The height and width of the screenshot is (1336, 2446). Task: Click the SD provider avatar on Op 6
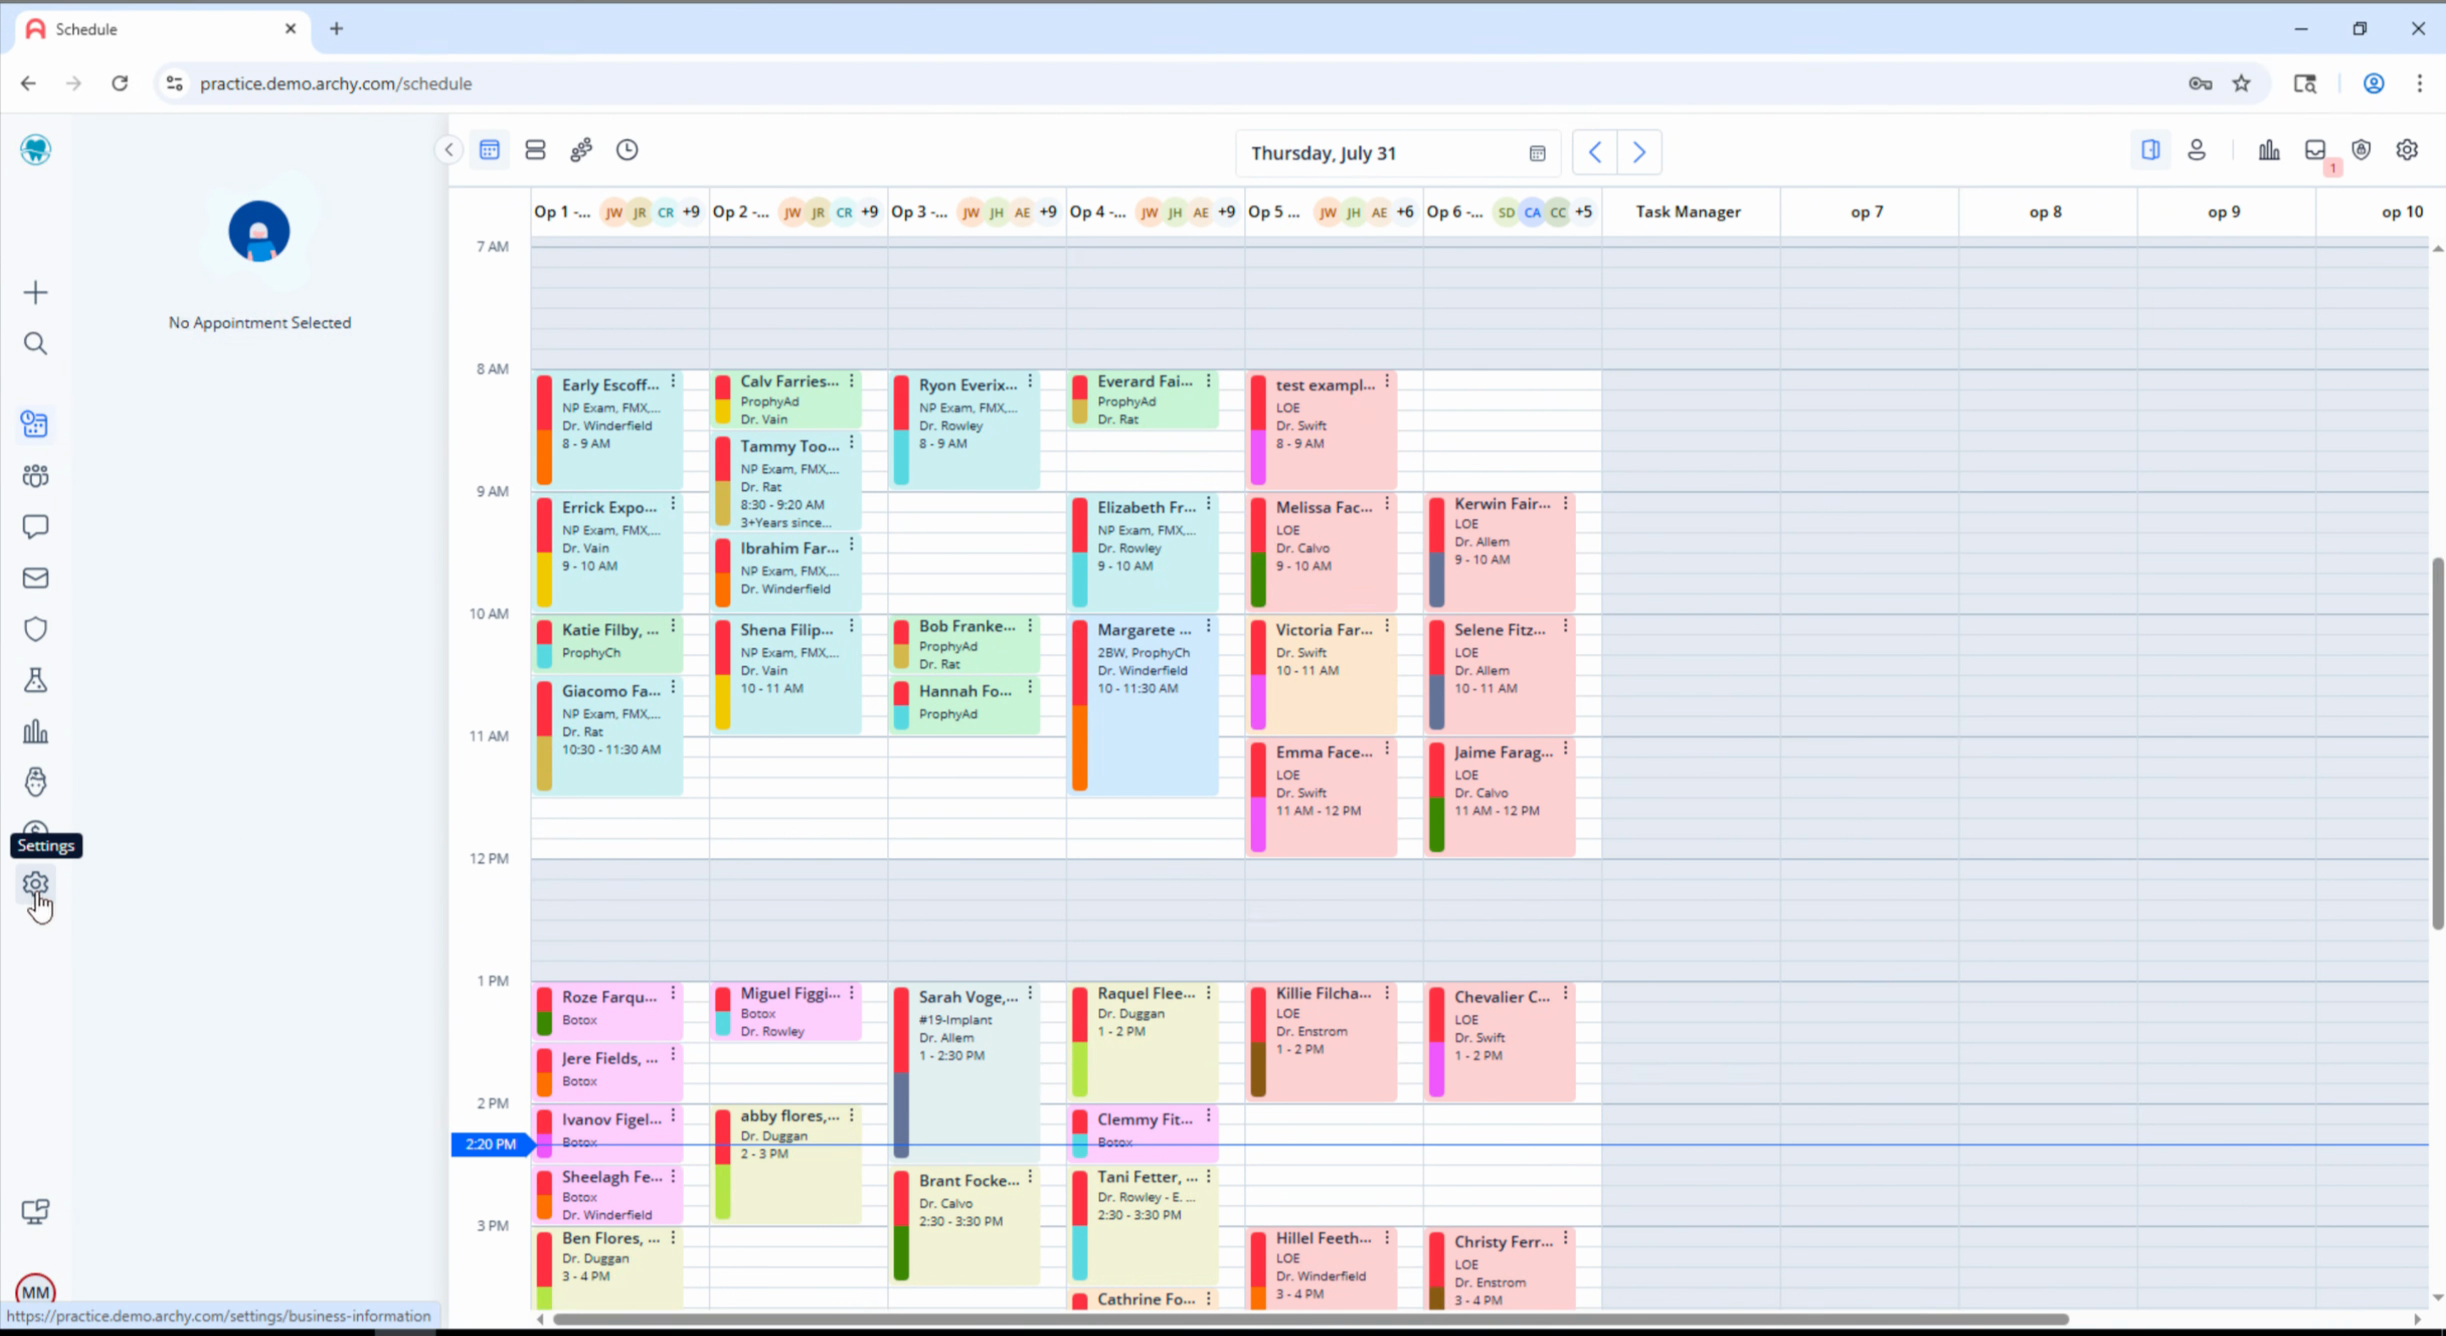[x=1506, y=212]
